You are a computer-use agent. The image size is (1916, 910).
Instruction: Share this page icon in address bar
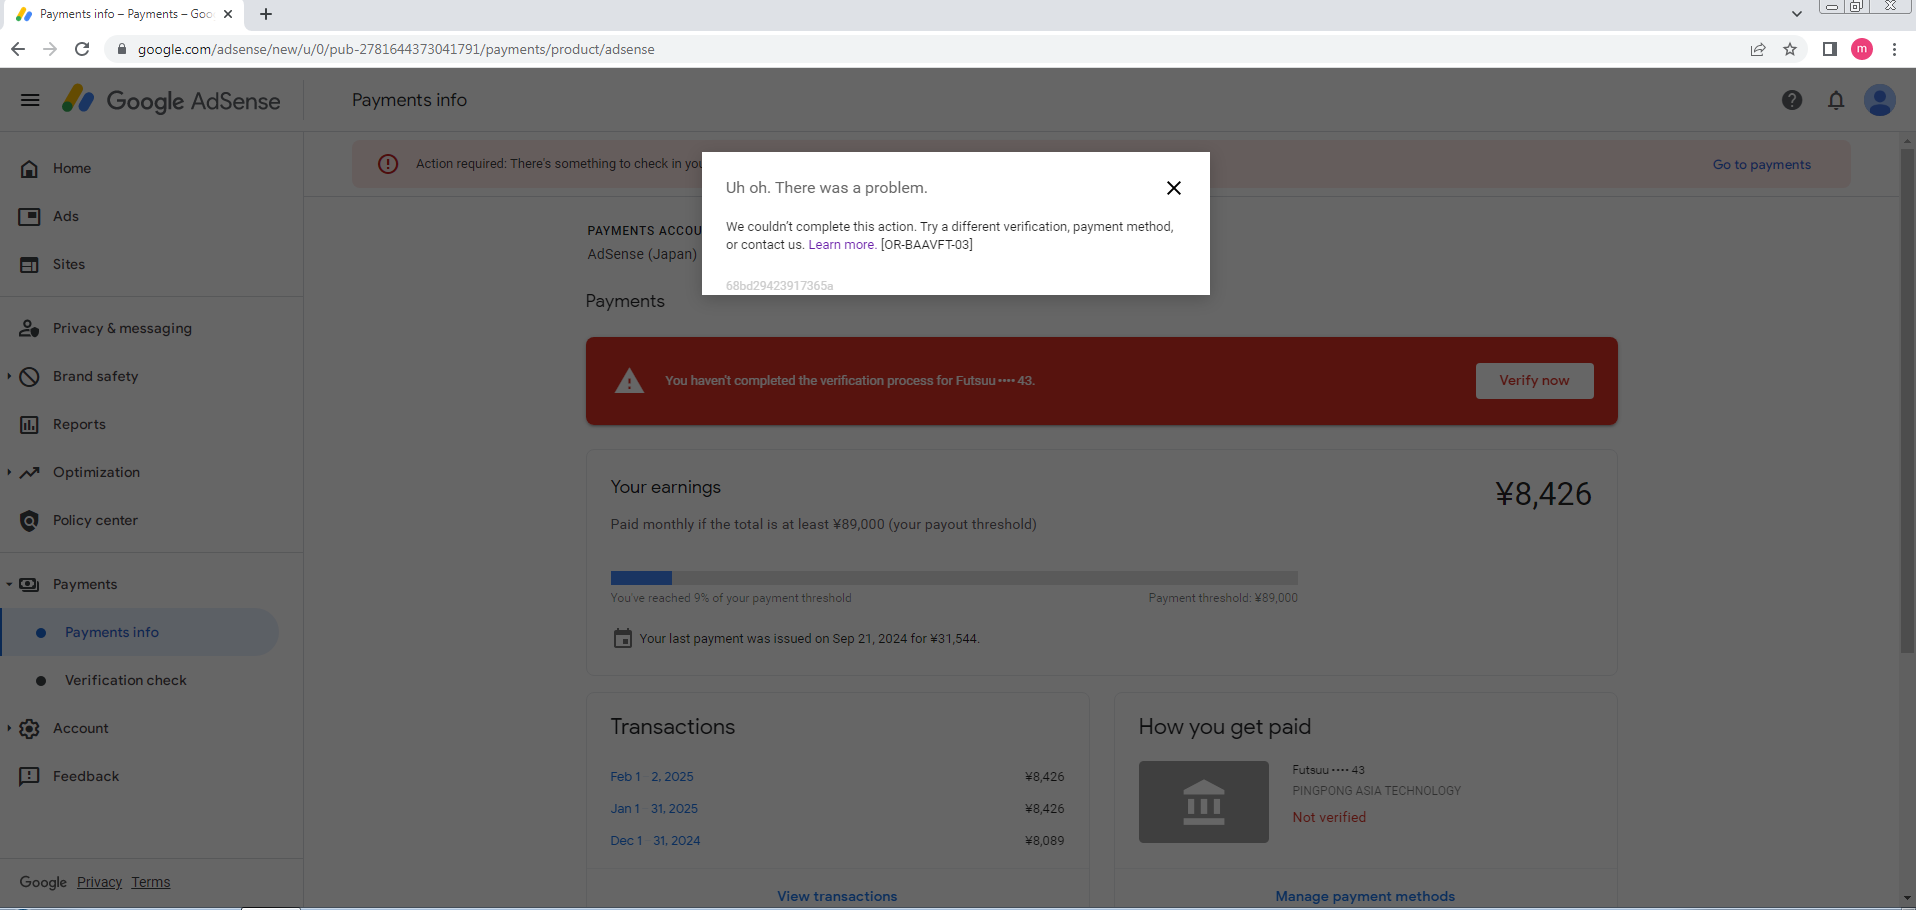tap(1758, 49)
